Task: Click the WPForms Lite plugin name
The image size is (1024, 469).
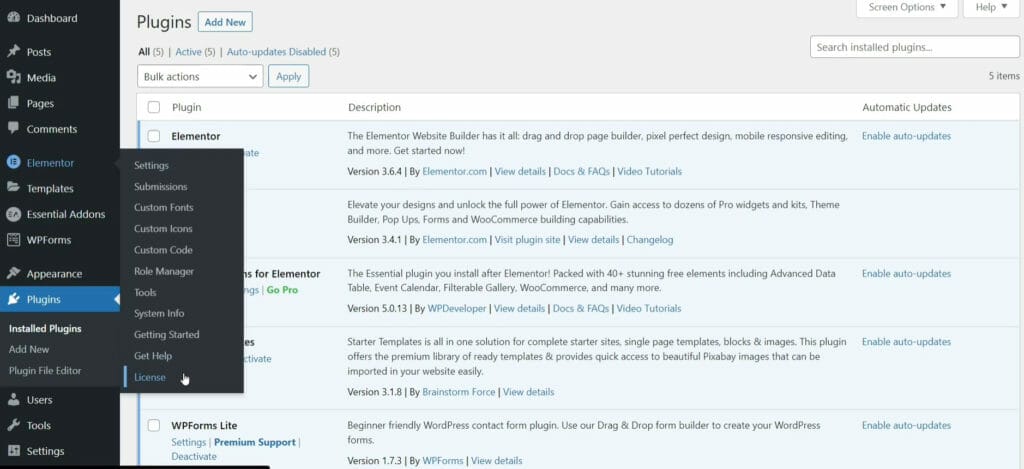Action: 204,426
